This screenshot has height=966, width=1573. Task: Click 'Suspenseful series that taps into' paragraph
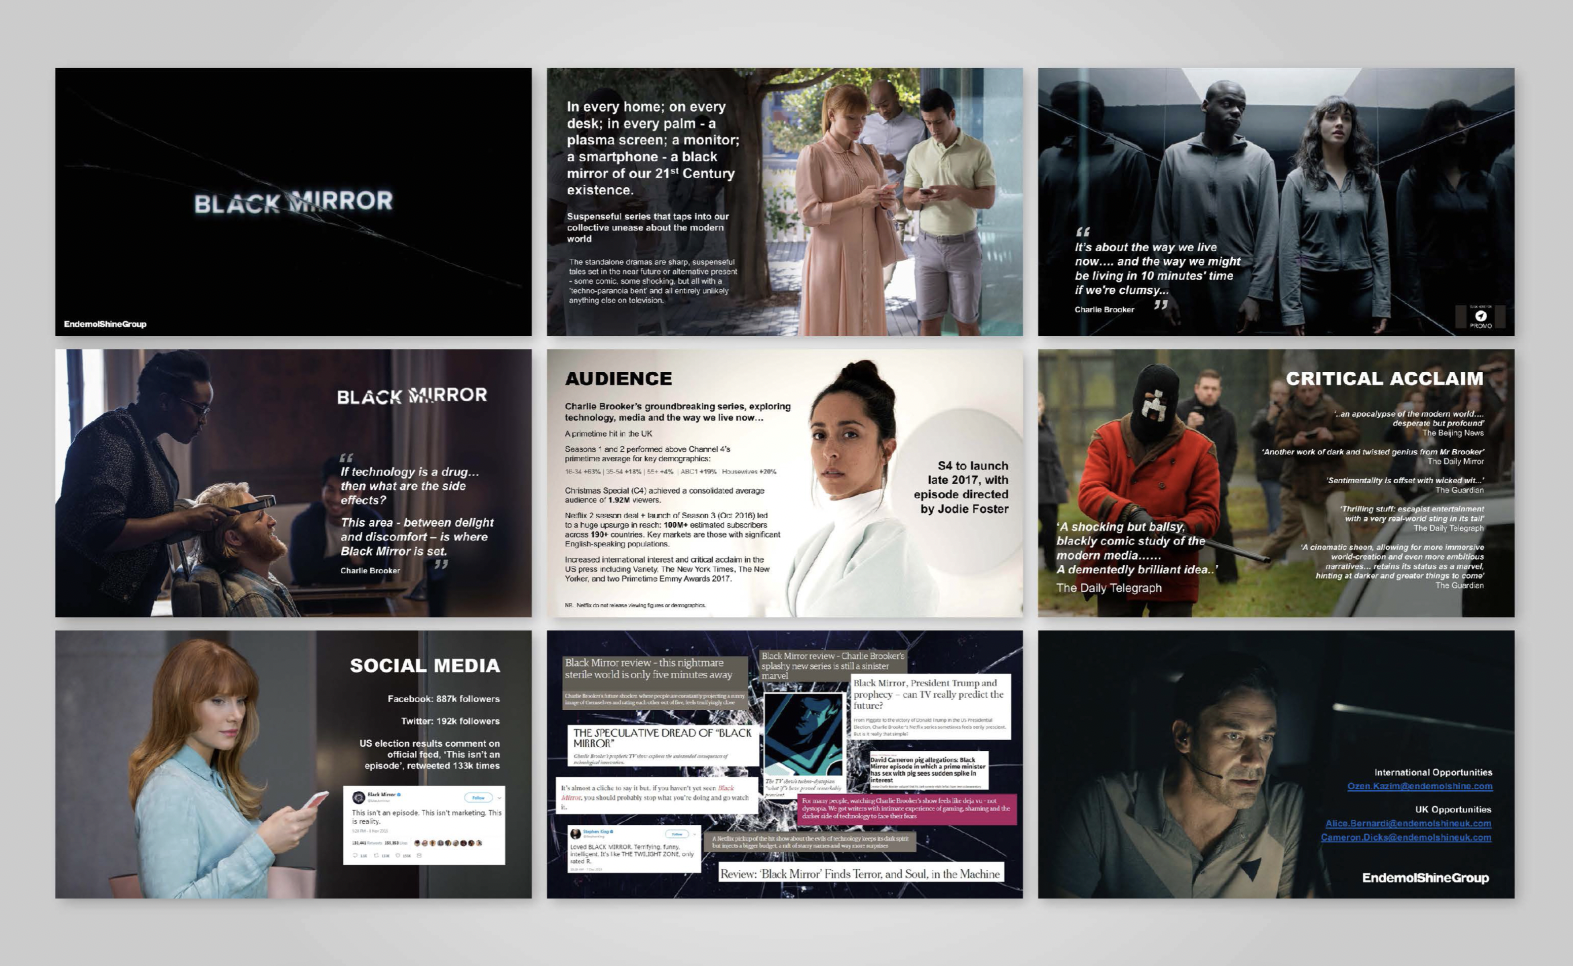coord(648,228)
